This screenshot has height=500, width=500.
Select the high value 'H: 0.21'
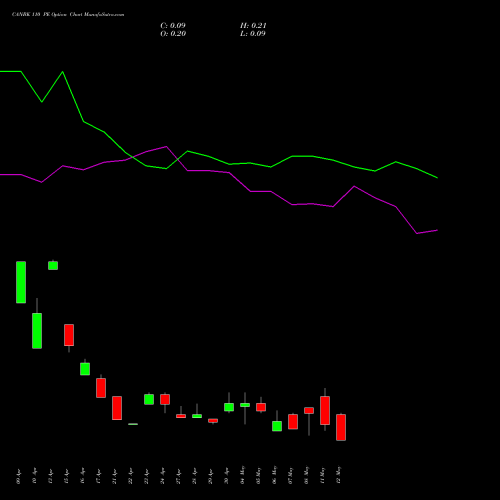(x=253, y=26)
